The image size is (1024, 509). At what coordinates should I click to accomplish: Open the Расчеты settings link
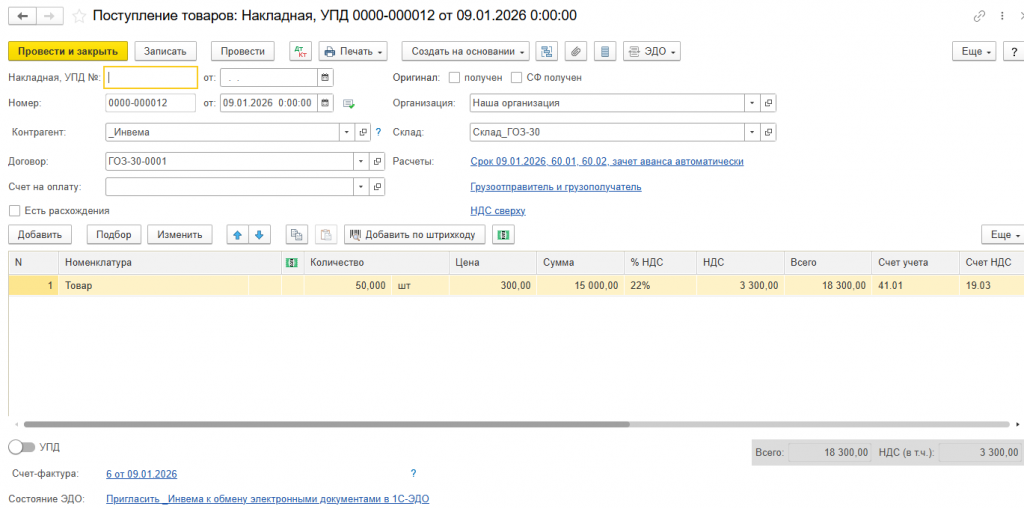607,161
